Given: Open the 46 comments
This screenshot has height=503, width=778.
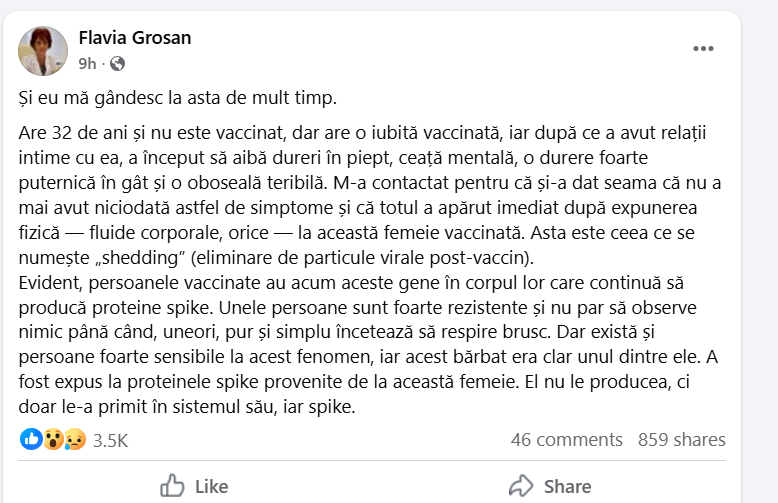Looking at the screenshot, I should click(566, 440).
